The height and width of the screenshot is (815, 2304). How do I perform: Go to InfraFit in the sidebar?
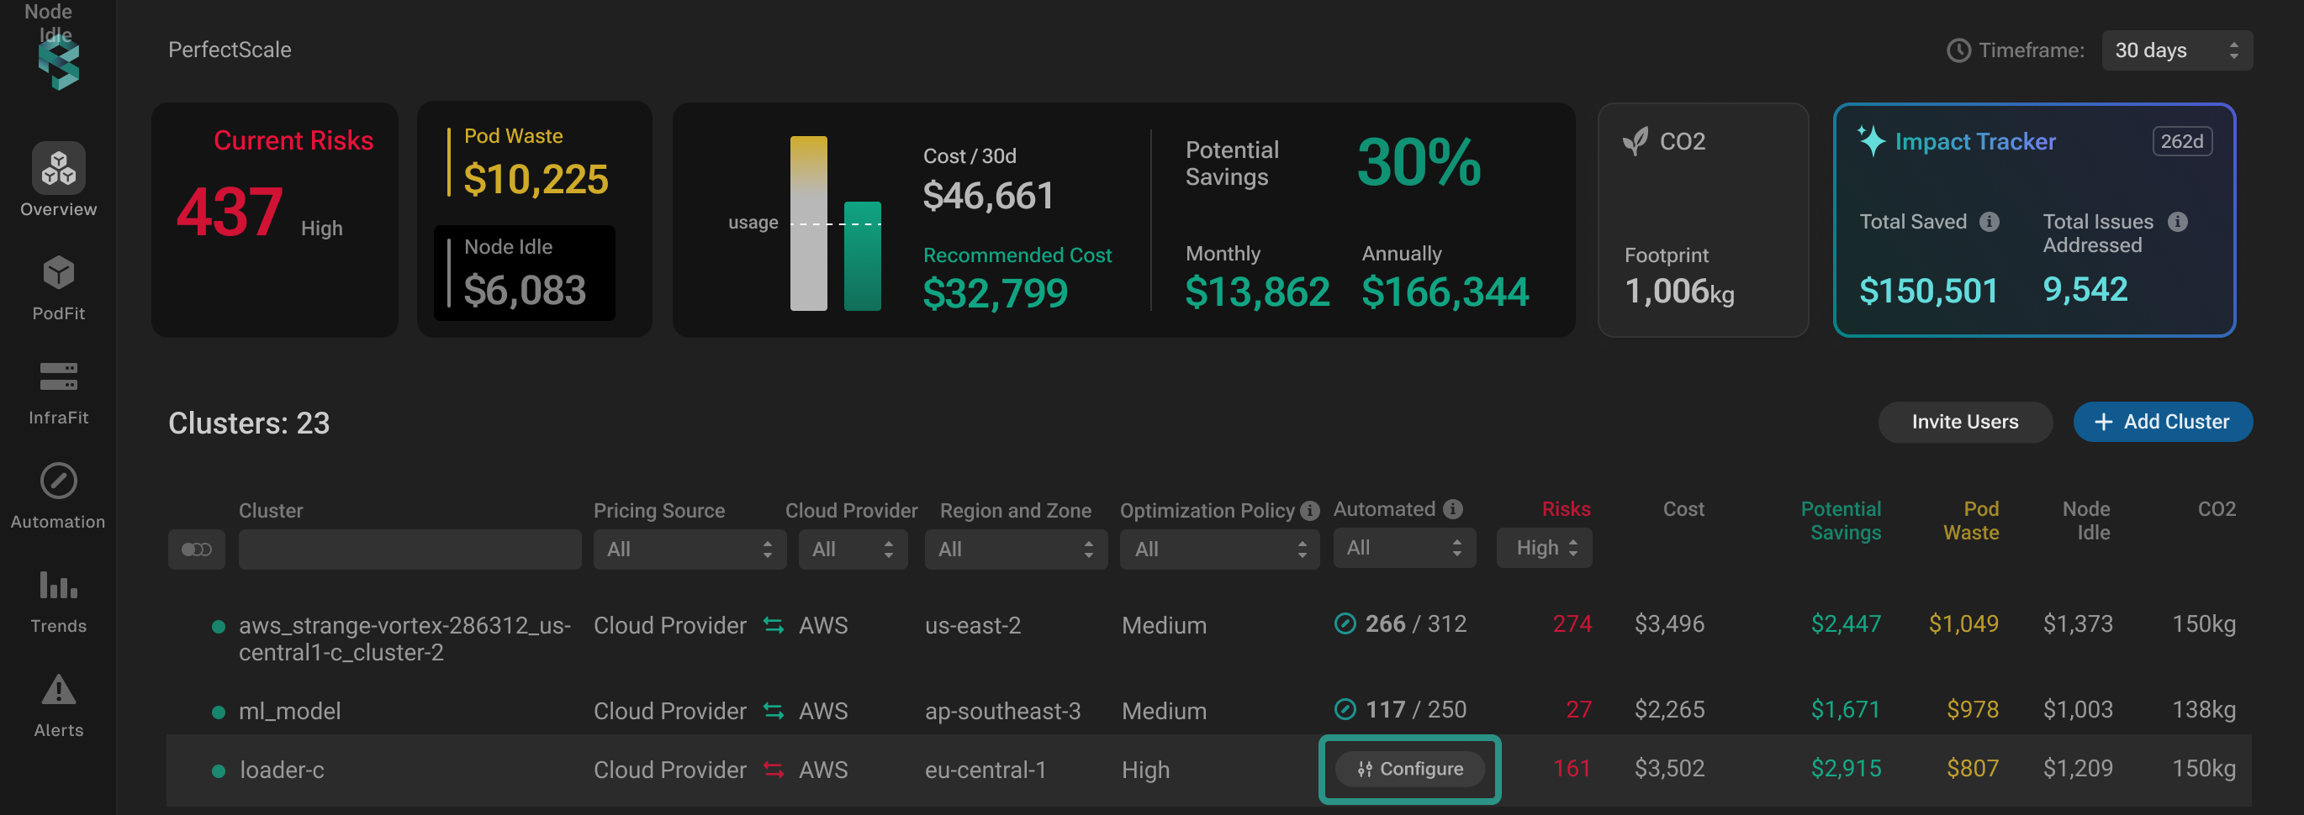[x=58, y=378]
